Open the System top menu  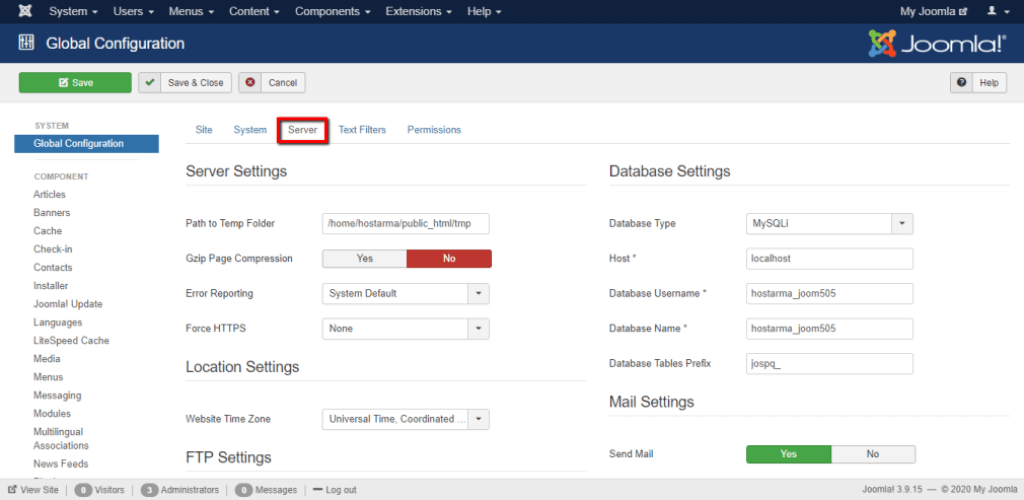(x=73, y=11)
